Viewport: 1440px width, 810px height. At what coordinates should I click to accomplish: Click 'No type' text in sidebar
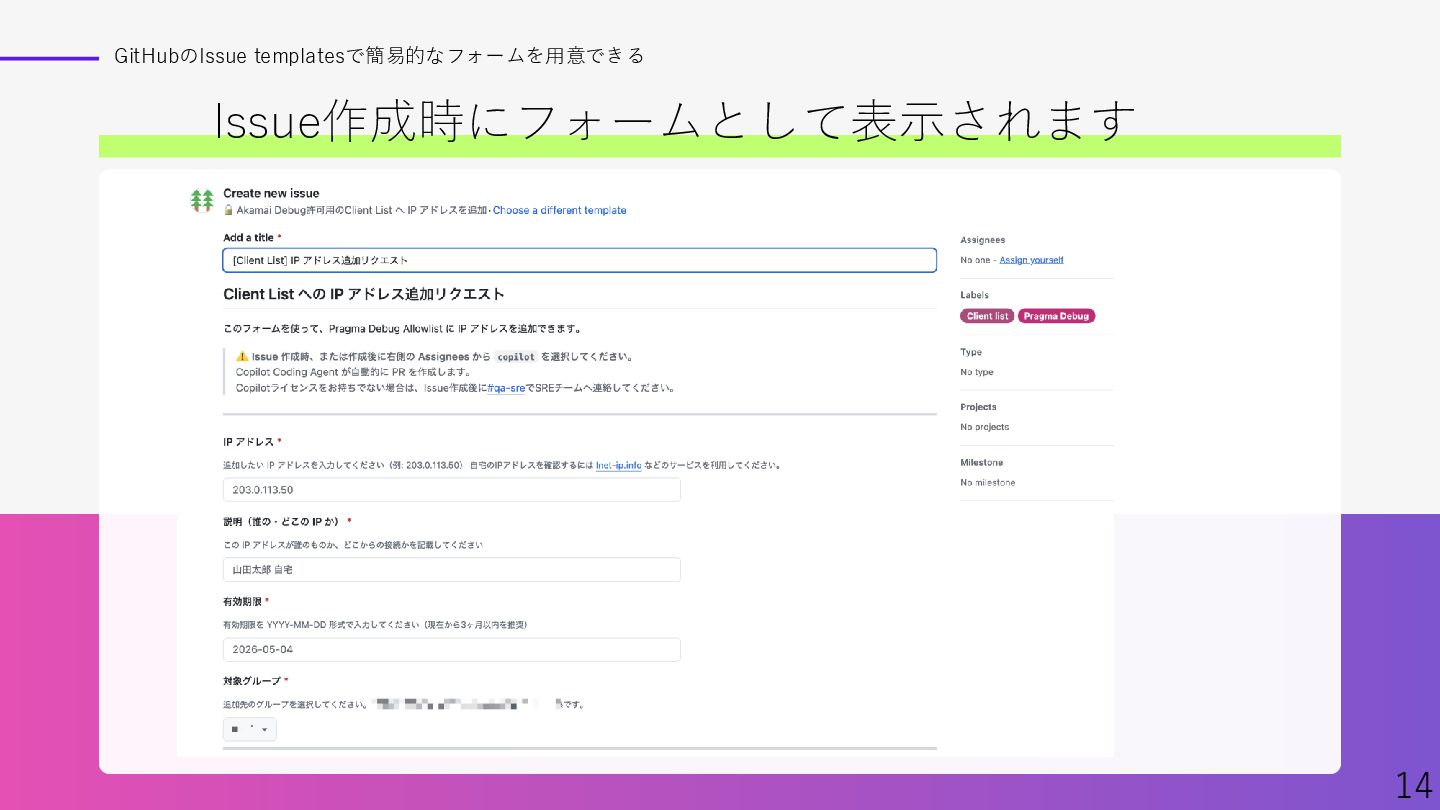(977, 372)
